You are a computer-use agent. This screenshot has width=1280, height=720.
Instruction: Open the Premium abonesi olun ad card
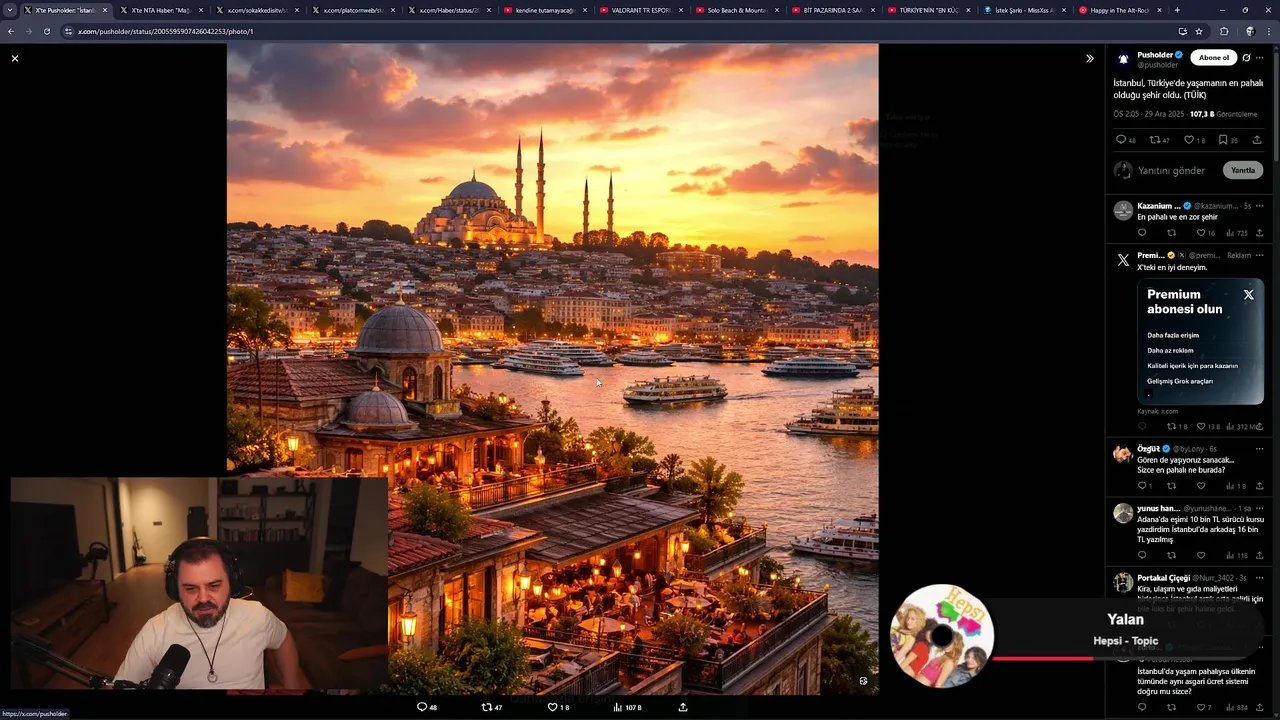[1200, 341]
